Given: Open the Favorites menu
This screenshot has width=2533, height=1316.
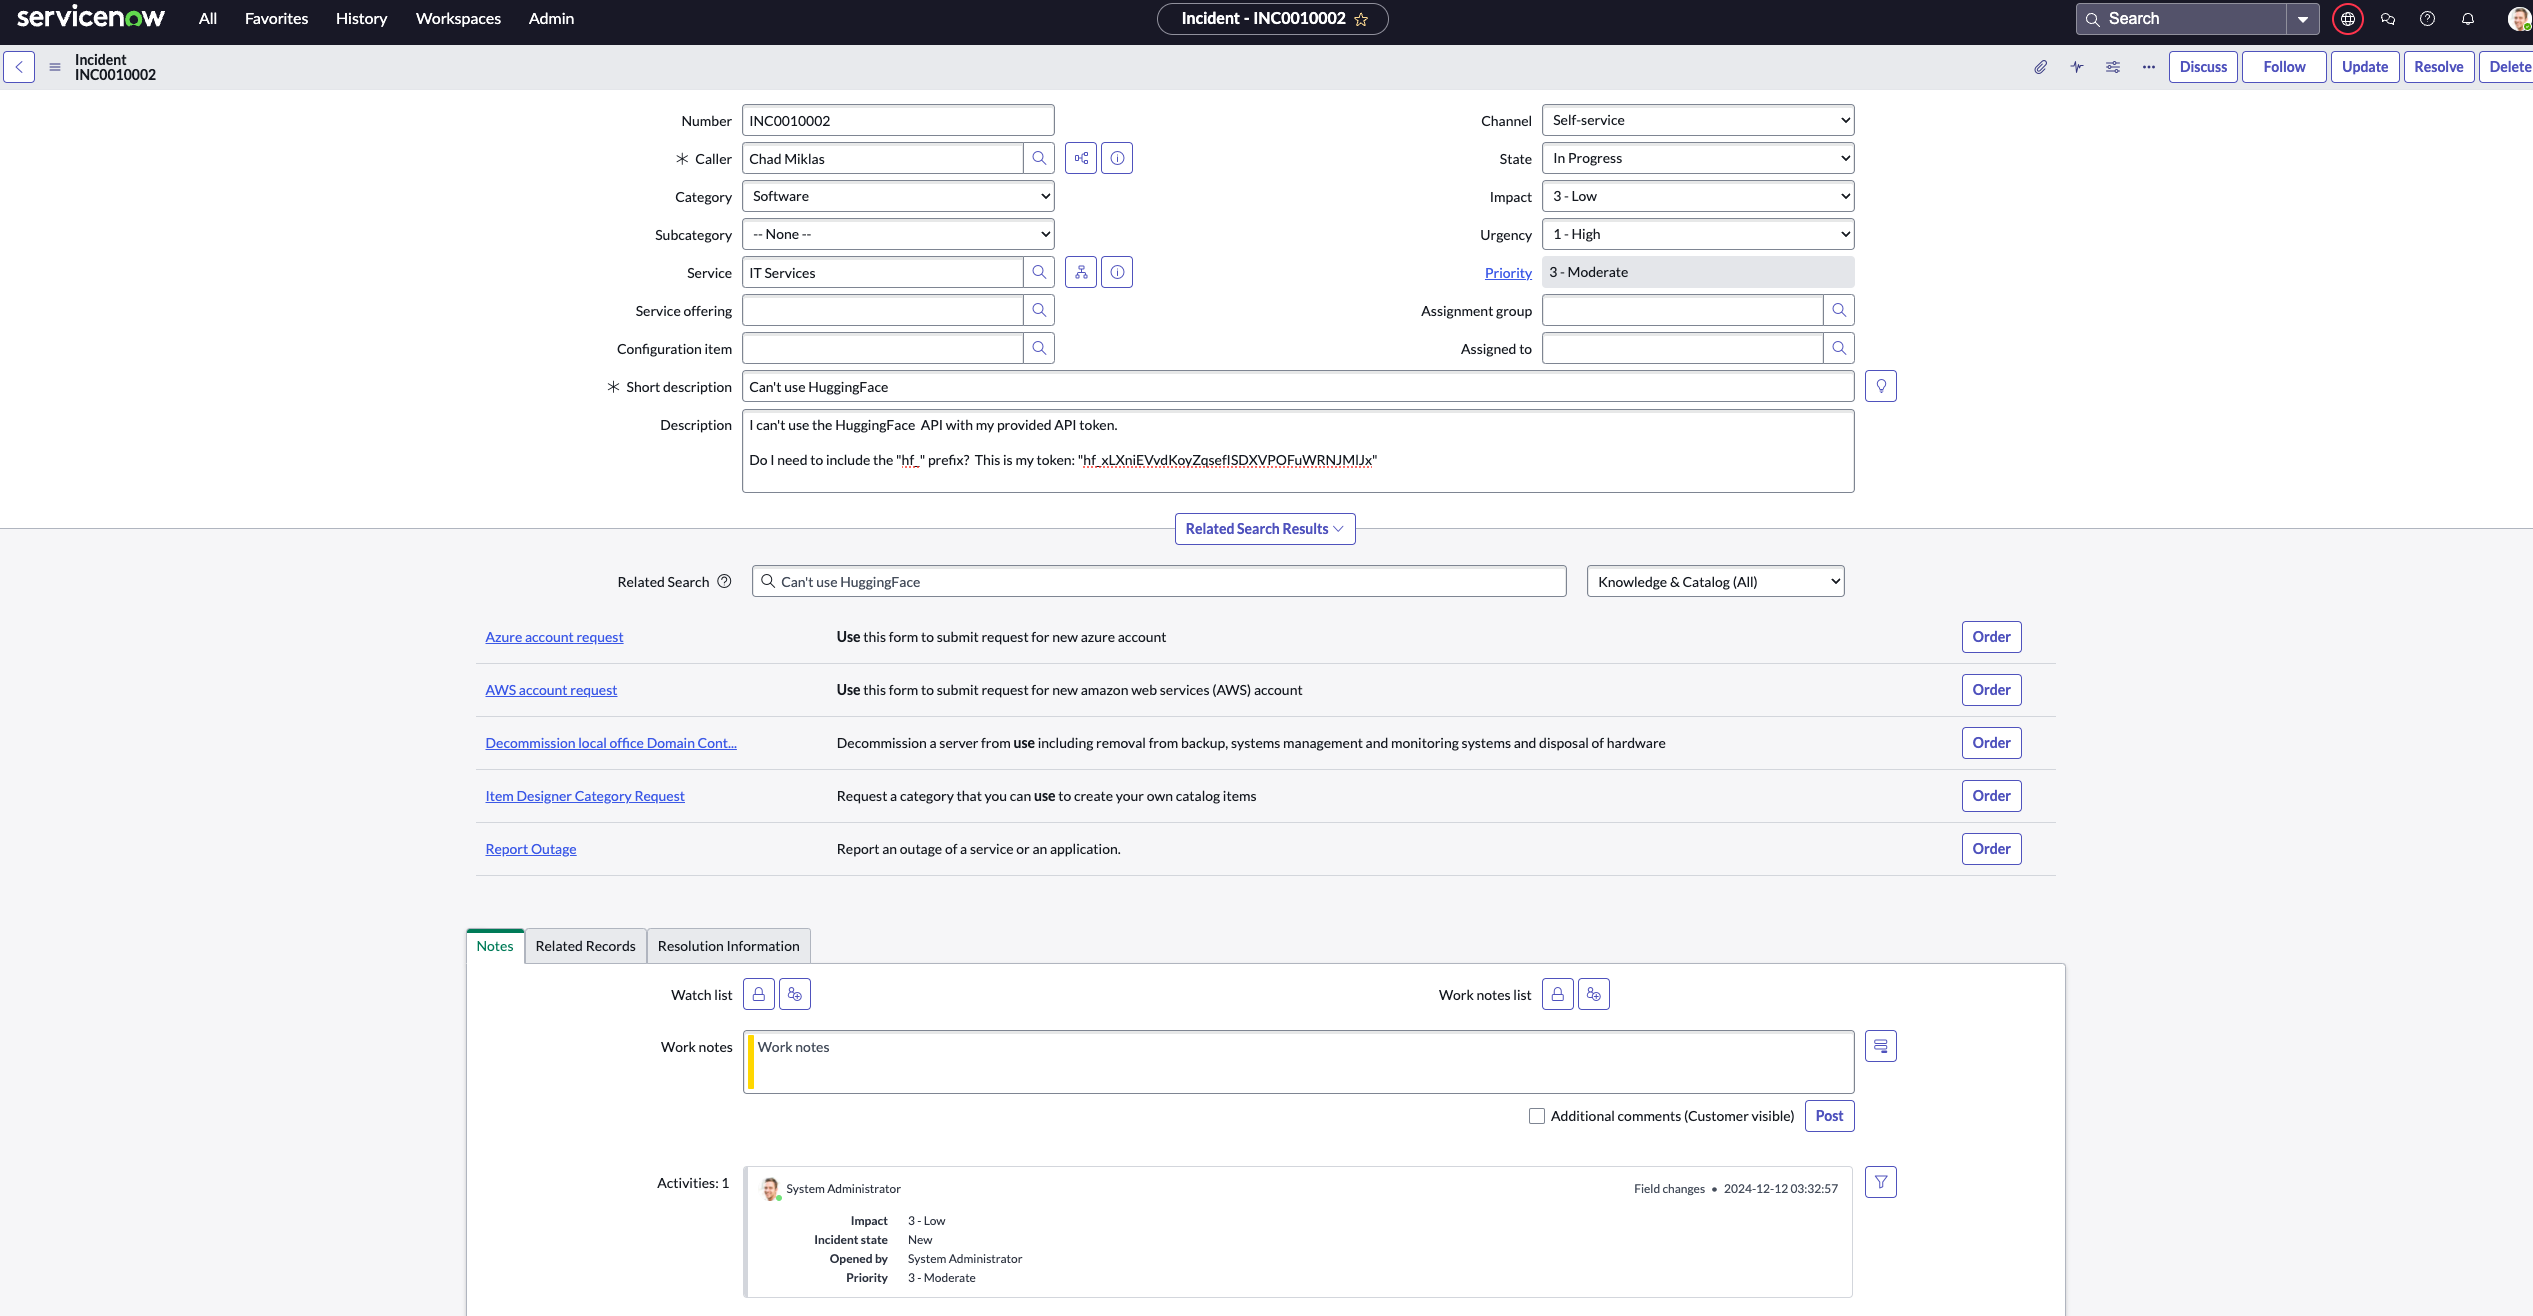Looking at the screenshot, I should [x=277, y=19].
